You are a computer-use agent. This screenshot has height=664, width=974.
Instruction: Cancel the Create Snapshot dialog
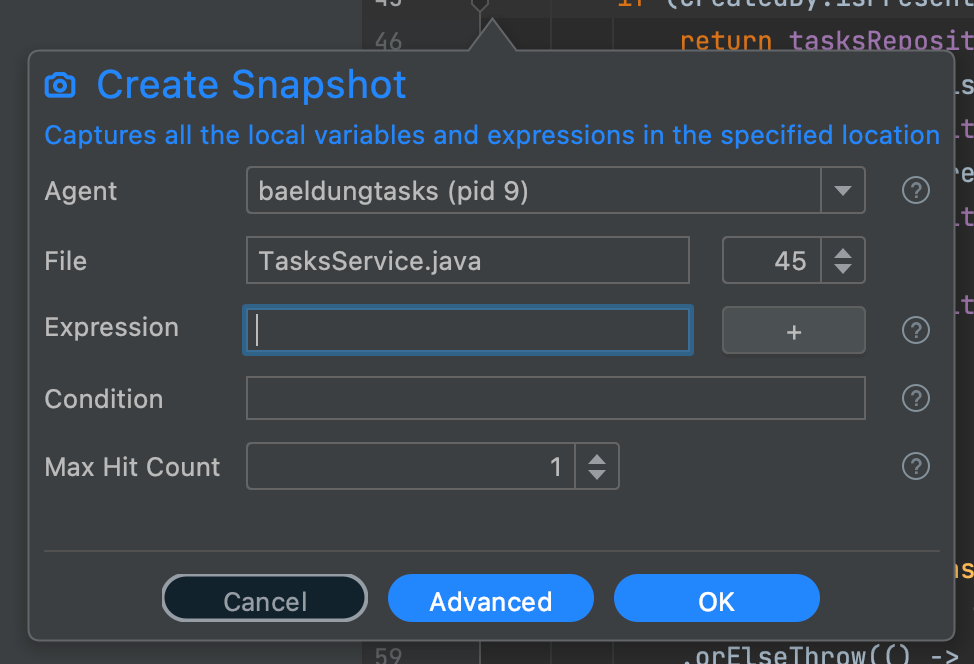click(265, 599)
